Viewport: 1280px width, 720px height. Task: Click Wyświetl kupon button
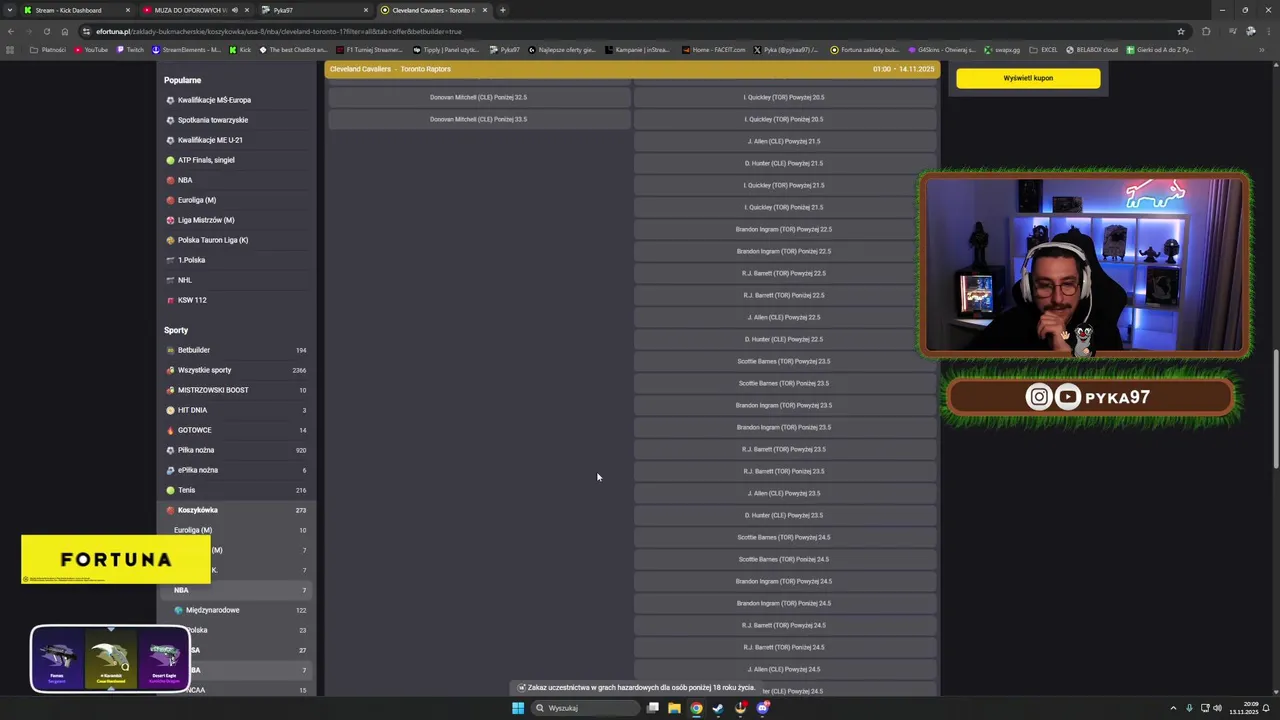coord(1028,78)
